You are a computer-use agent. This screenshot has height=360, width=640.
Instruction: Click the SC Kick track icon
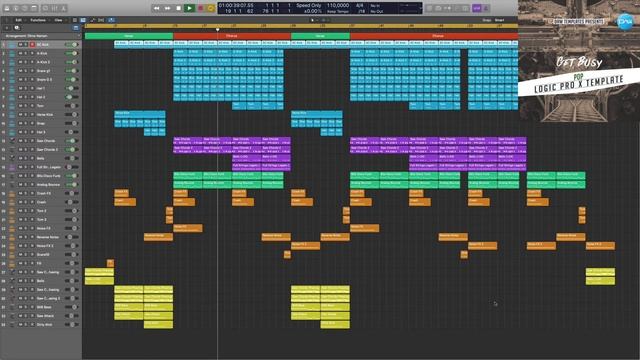tap(12, 44)
